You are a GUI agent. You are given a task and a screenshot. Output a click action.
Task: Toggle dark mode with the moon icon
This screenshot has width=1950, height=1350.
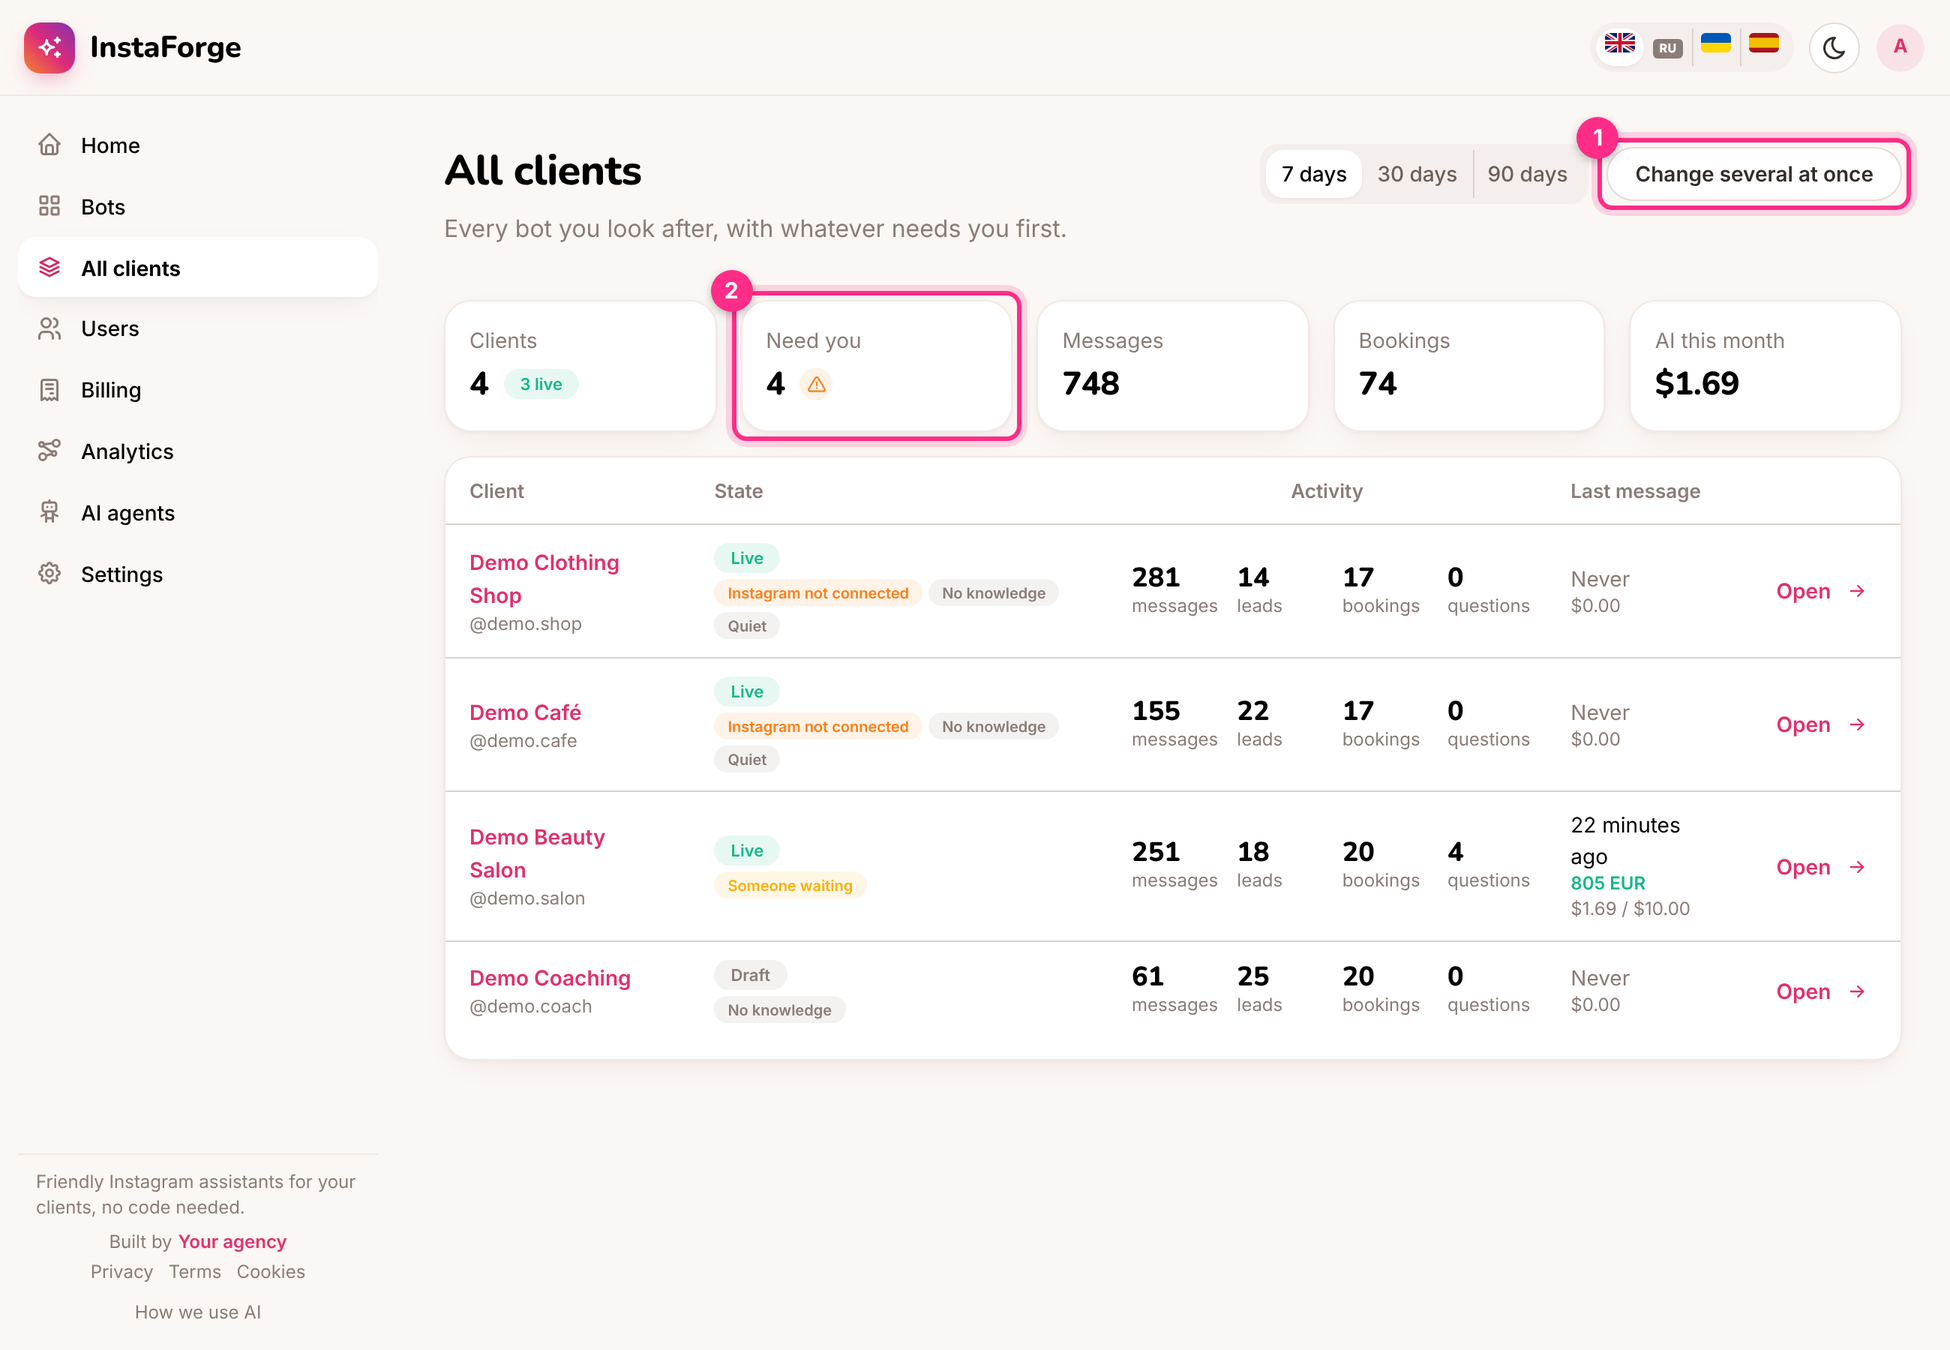pos(1834,47)
